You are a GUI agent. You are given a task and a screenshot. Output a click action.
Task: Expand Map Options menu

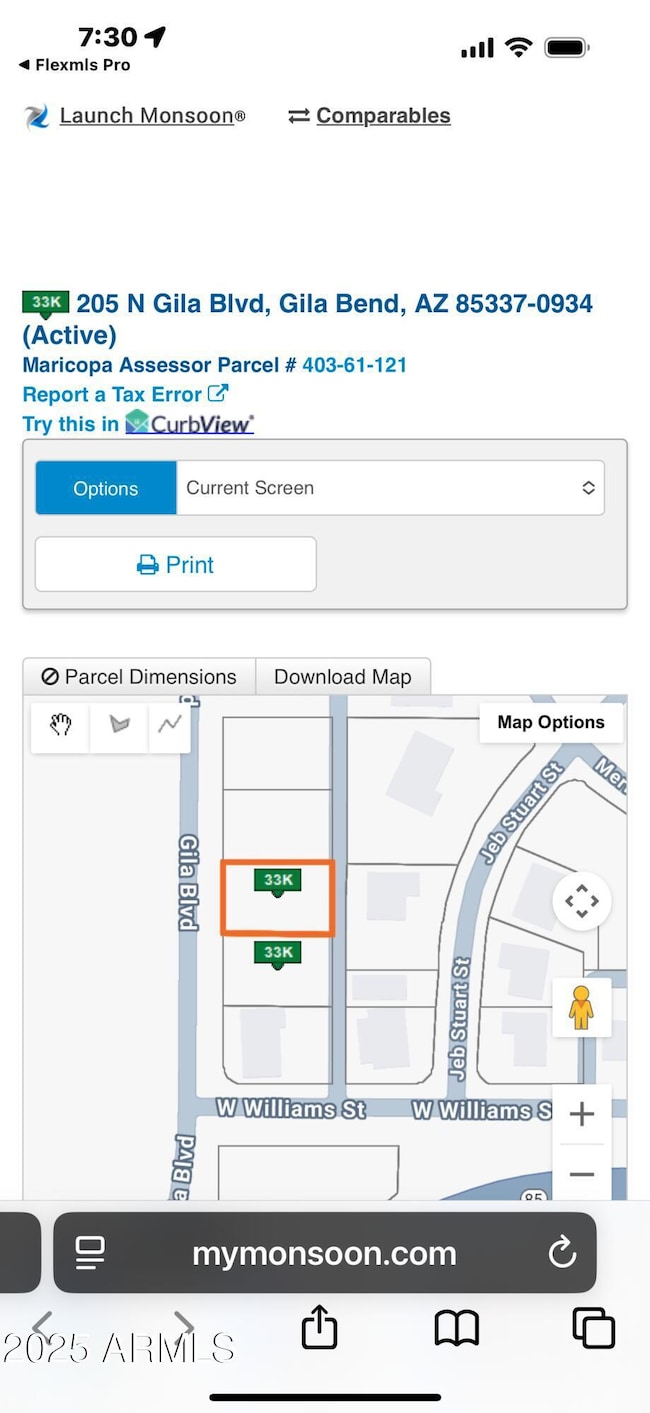click(x=551, y=722)
